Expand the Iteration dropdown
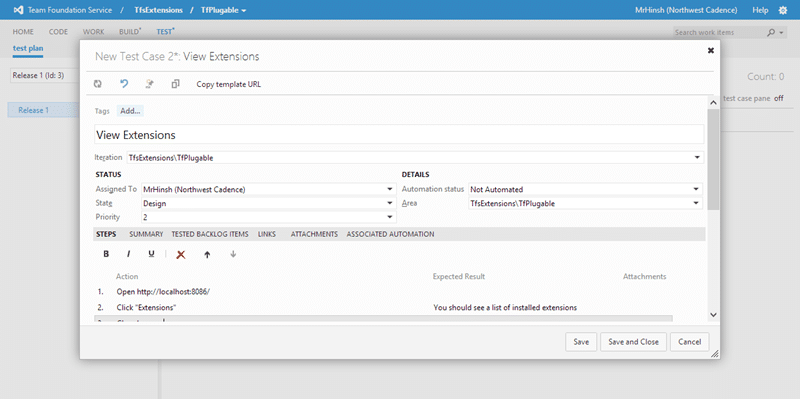This screenshot has width=800, height=399. point(697,158)
